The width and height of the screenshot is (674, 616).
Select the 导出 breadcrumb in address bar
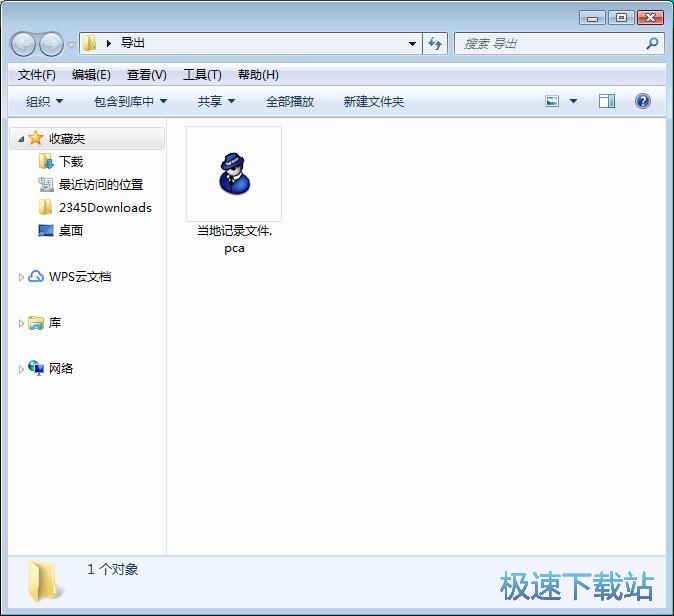coord(132,43)
